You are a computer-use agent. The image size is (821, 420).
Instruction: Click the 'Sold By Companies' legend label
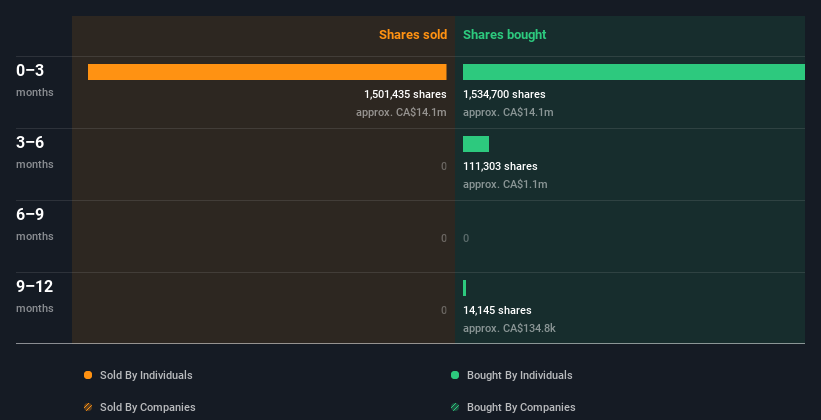[148, 407]
